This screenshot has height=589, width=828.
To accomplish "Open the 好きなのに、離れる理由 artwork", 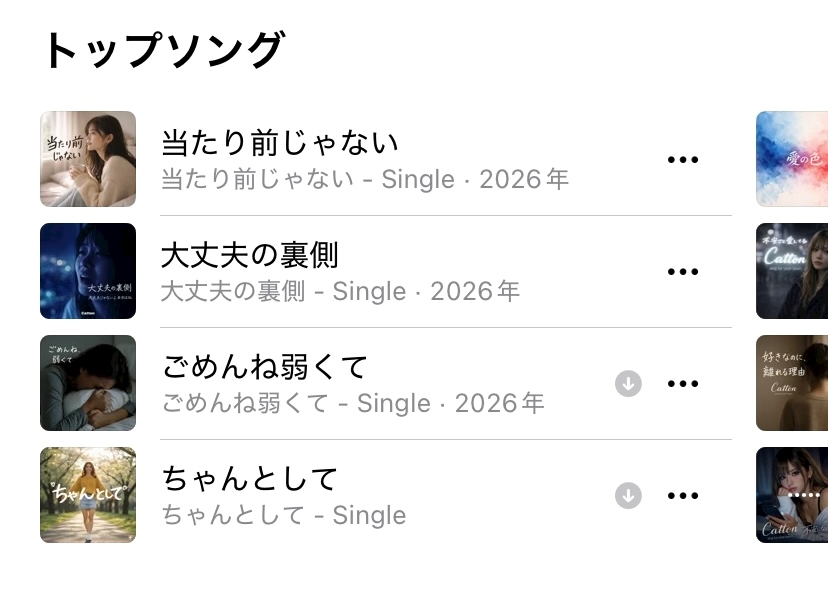I will [792, 383].
